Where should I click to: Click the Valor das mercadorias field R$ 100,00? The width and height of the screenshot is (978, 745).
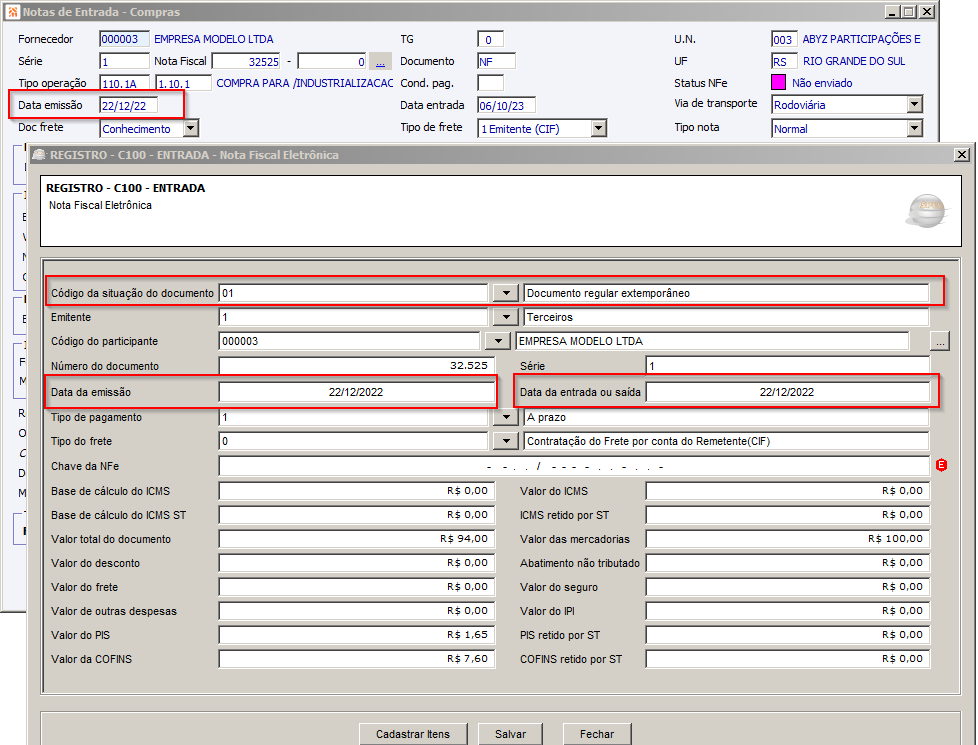(x=788, y=538)
